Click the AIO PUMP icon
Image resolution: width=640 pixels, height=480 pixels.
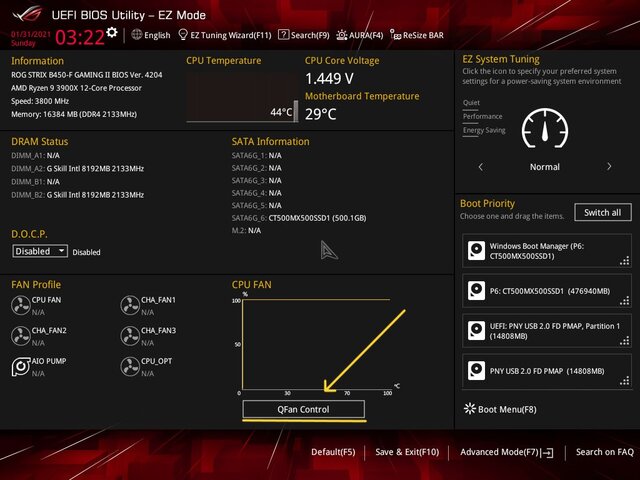pos(20,367)
